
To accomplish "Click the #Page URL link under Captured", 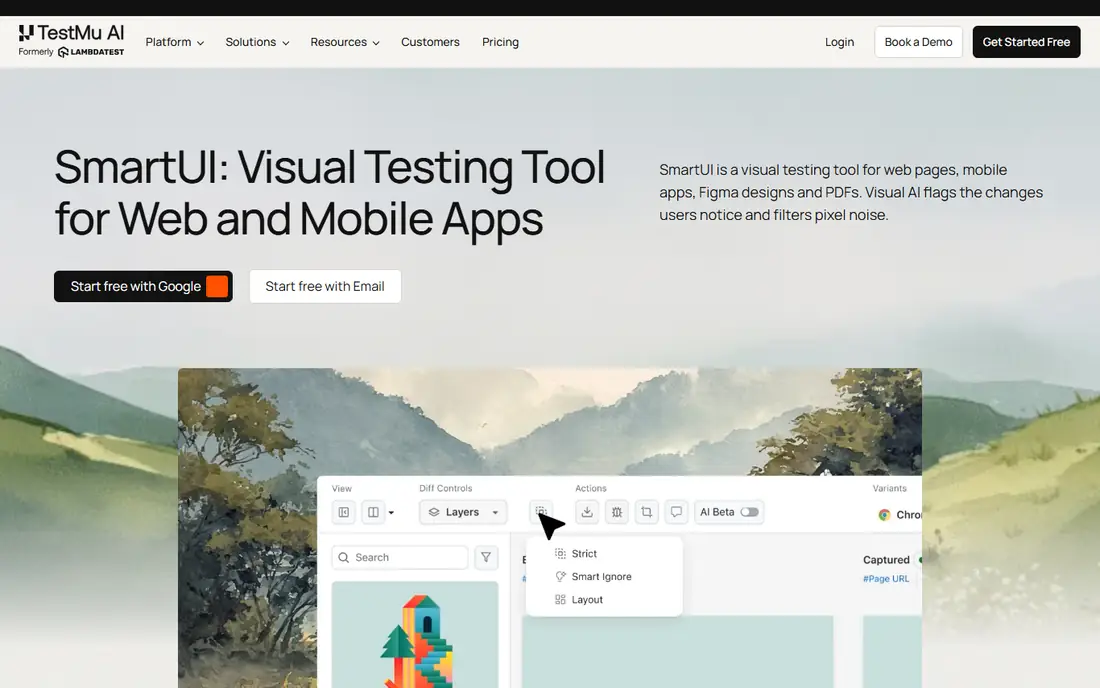I will point(886,579).
